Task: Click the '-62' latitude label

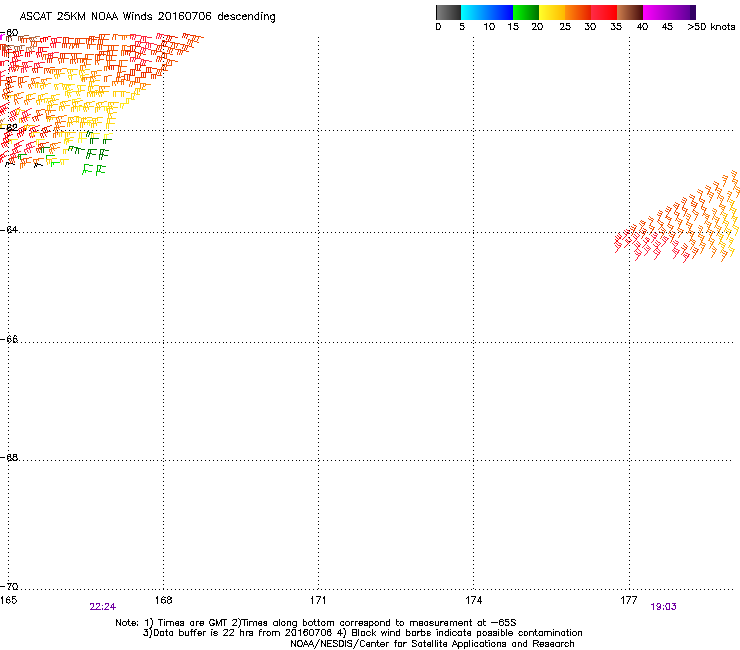Action: click(x=9, y=127)
